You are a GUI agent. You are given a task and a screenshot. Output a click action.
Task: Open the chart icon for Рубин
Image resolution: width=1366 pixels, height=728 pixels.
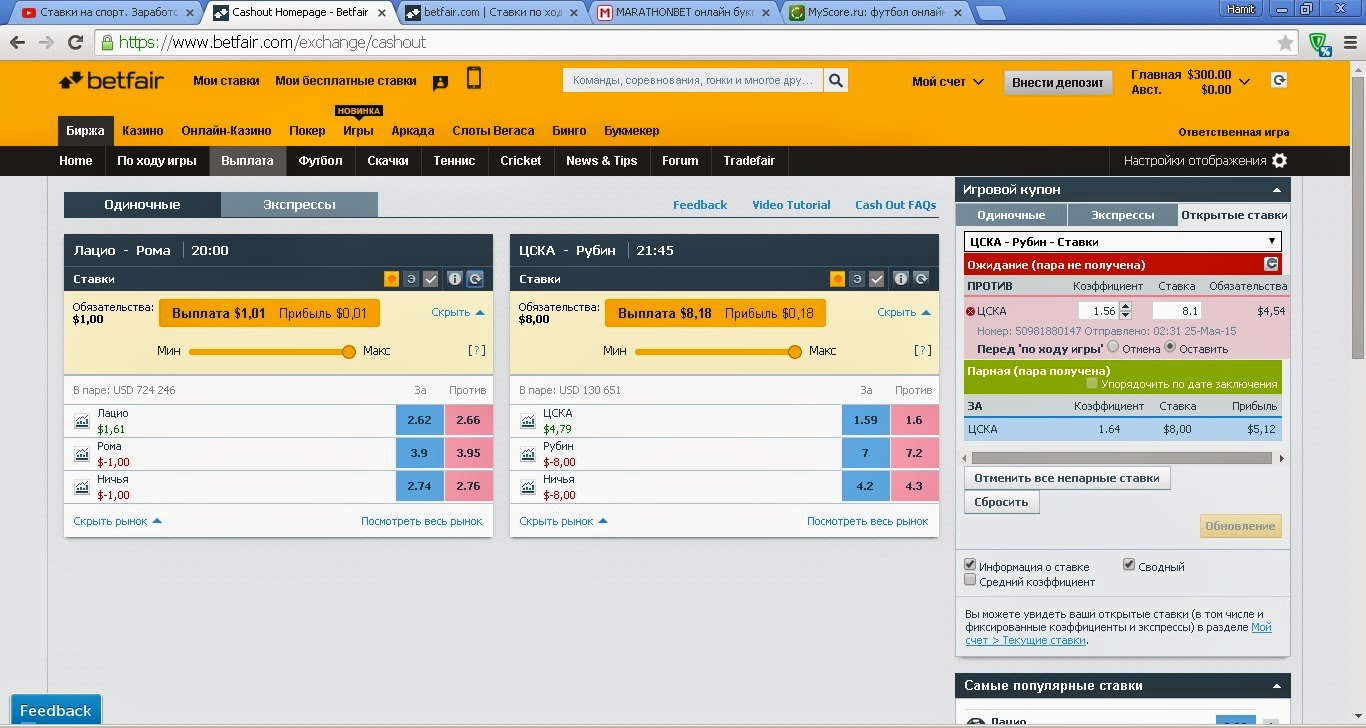(528, 454)
